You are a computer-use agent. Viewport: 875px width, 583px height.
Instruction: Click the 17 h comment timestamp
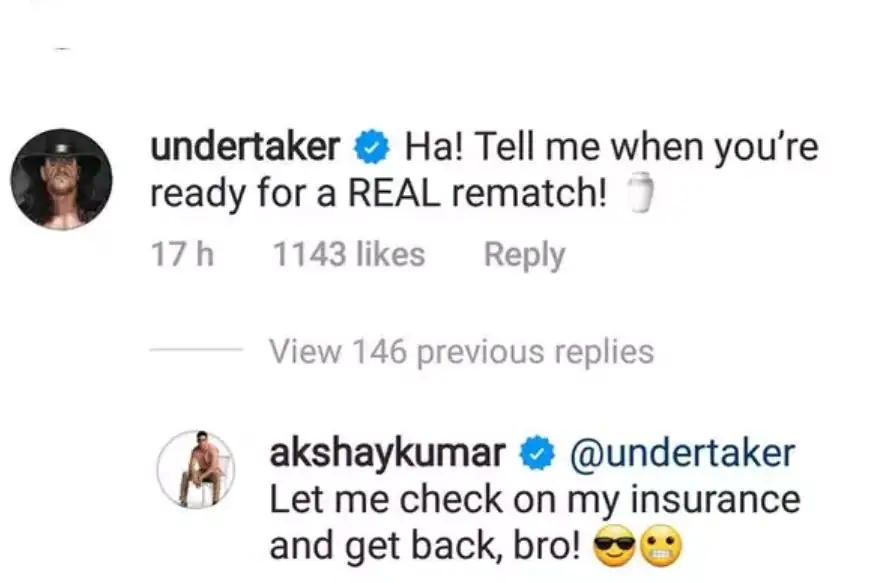(182, 254)
